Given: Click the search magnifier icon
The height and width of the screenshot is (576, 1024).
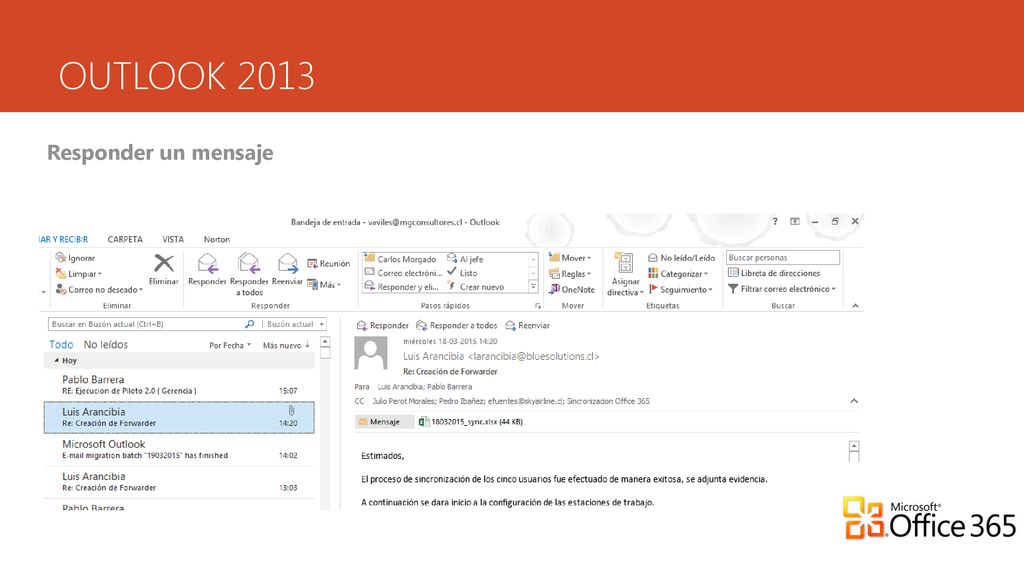Looking at the screenshot, I should click(x=249, y=324).
